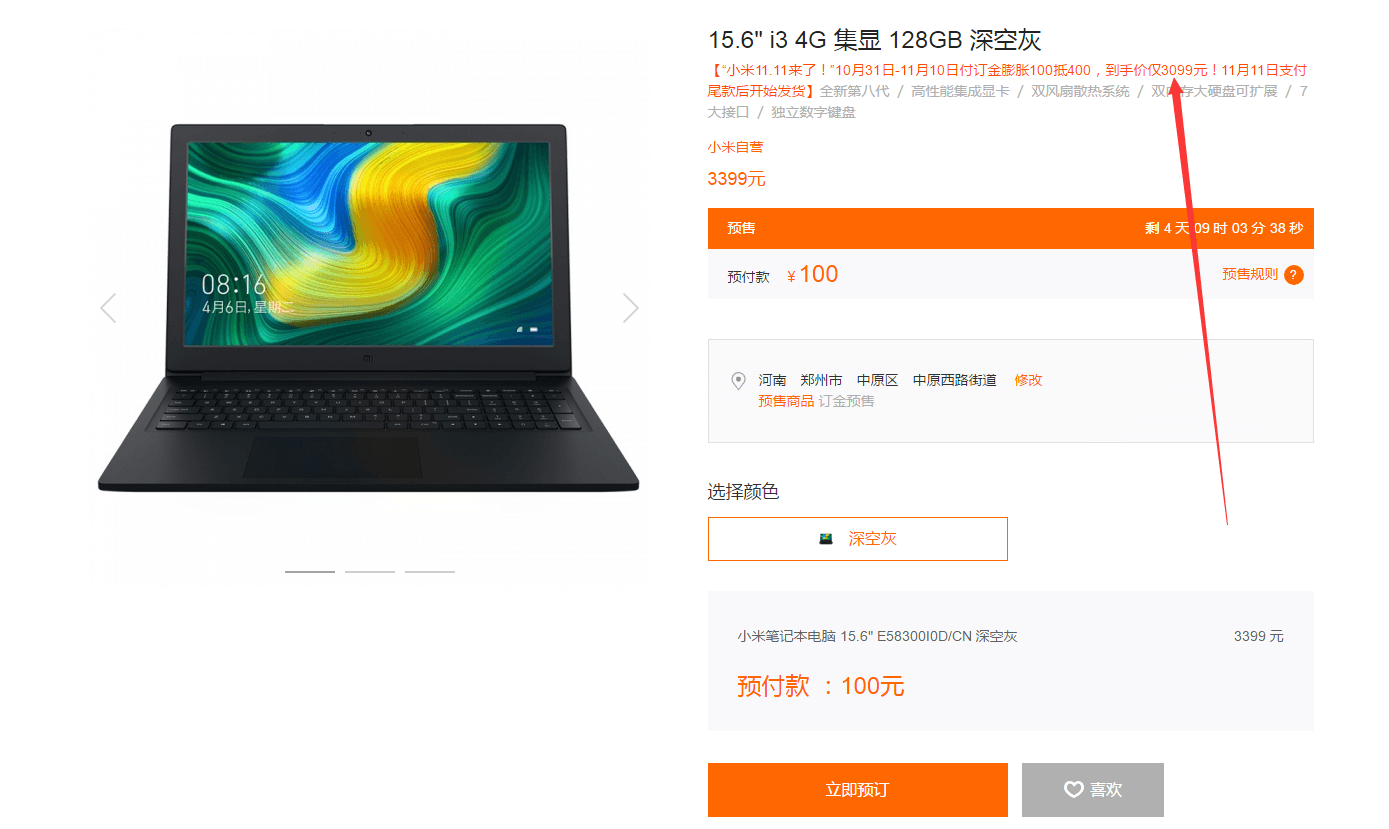Image resolution: width=1389 pixels, height=829 pixels.
Task: Click the main laptop product image
Action: [368, 308]
